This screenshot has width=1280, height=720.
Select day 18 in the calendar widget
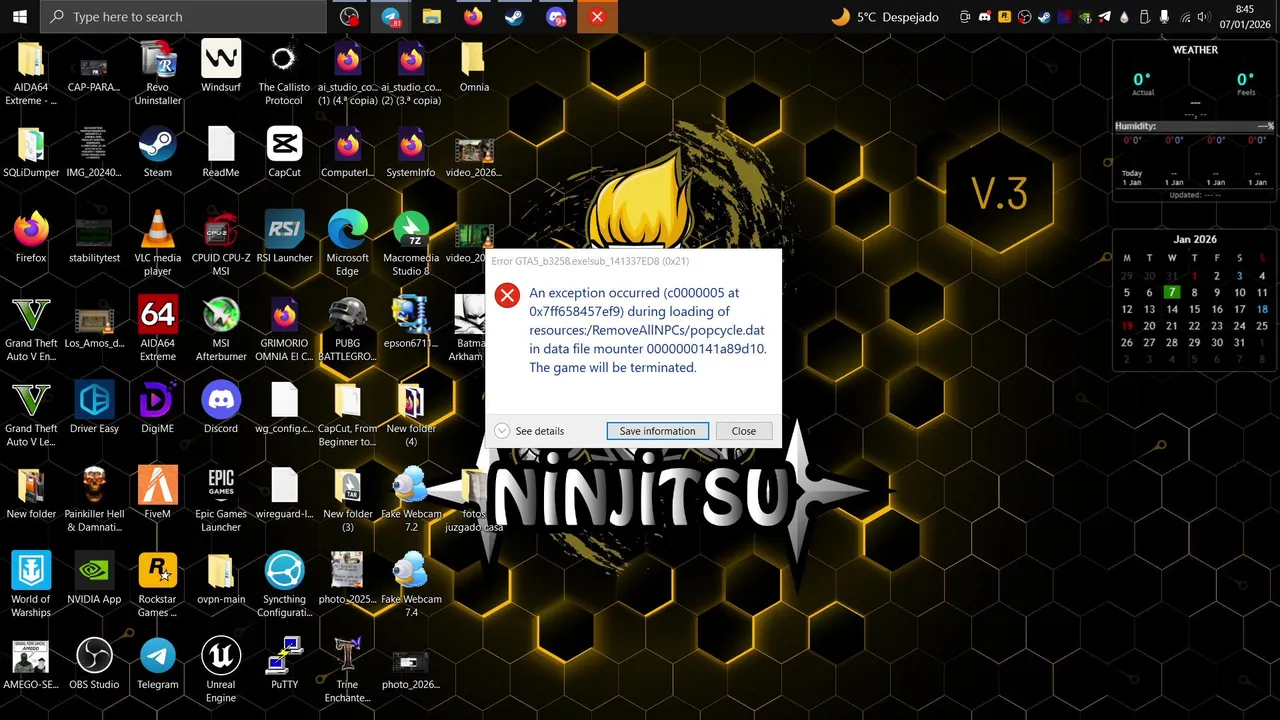click(x=1262, y=309)
